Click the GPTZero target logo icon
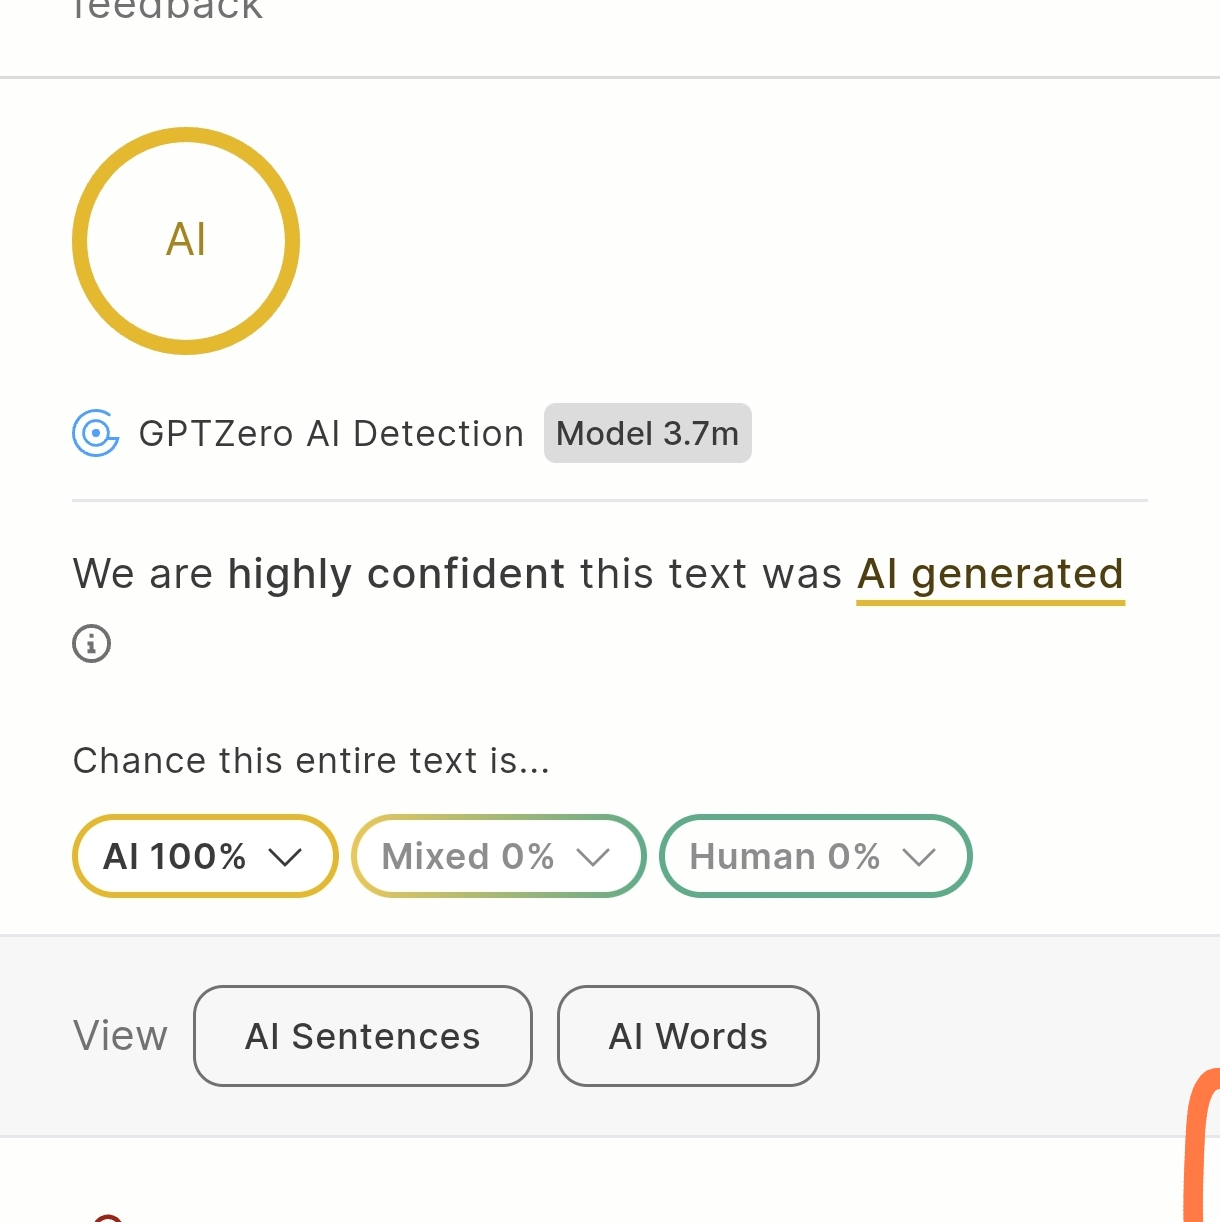 point(96,433)
